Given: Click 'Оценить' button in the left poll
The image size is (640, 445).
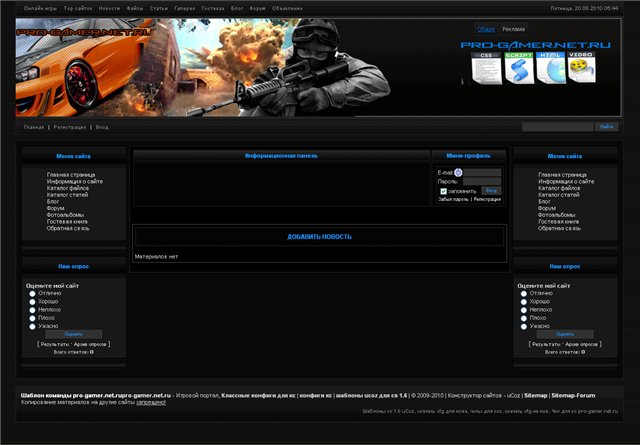Looking at the screenshot, I should point(73,334).
